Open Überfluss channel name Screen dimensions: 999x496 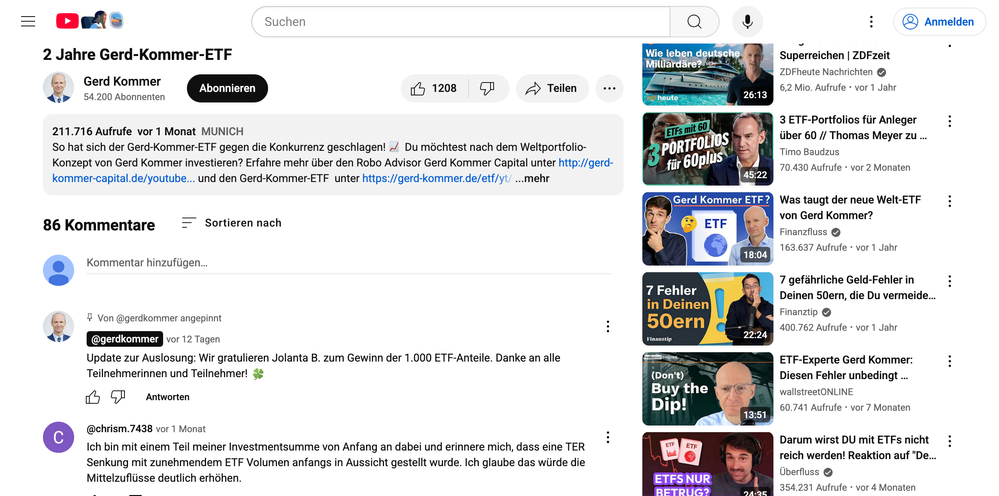[801, 472]
